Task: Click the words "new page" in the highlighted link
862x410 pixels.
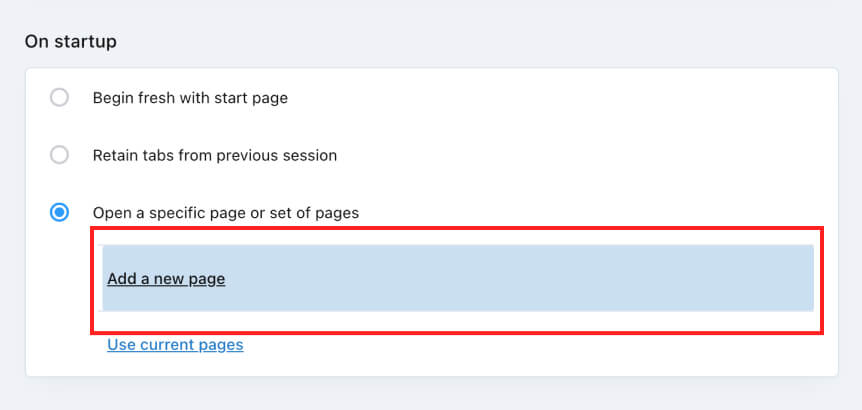Action: pos(190,279)
